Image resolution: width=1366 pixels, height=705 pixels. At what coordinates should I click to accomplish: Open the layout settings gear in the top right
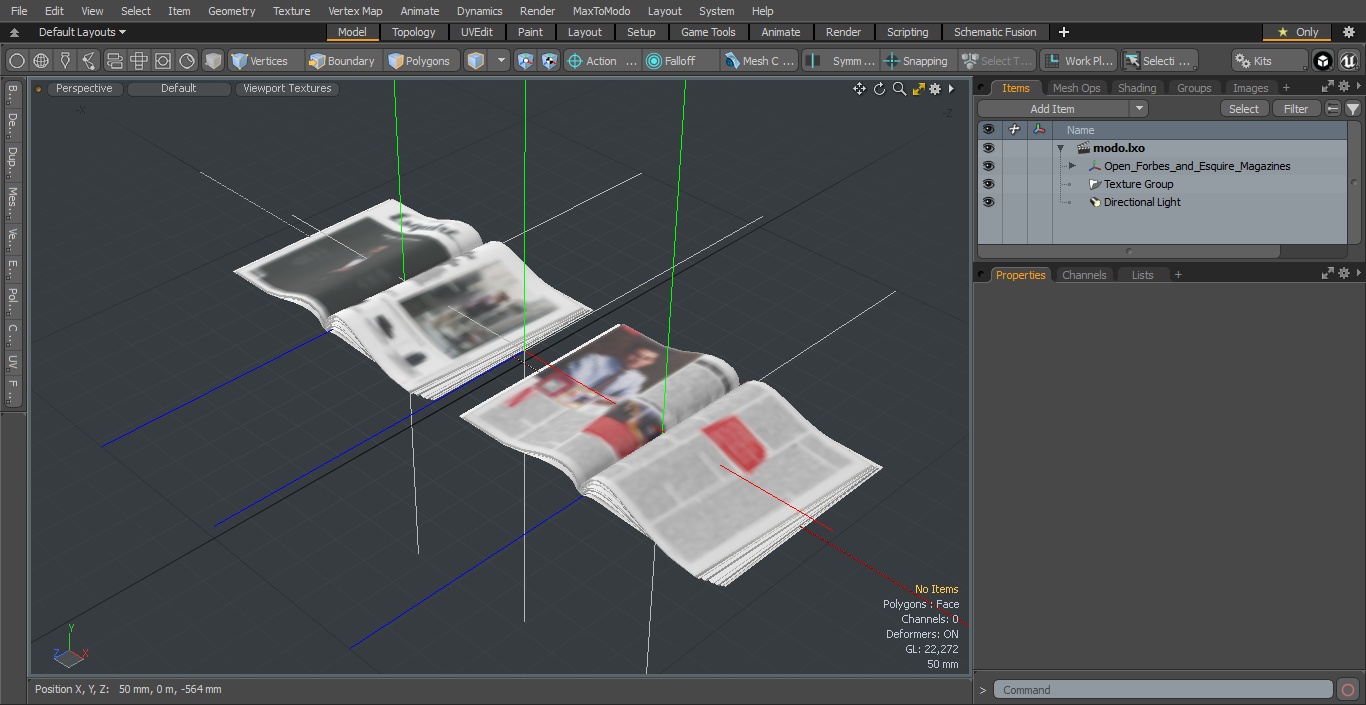click(x=1349, y=32)
